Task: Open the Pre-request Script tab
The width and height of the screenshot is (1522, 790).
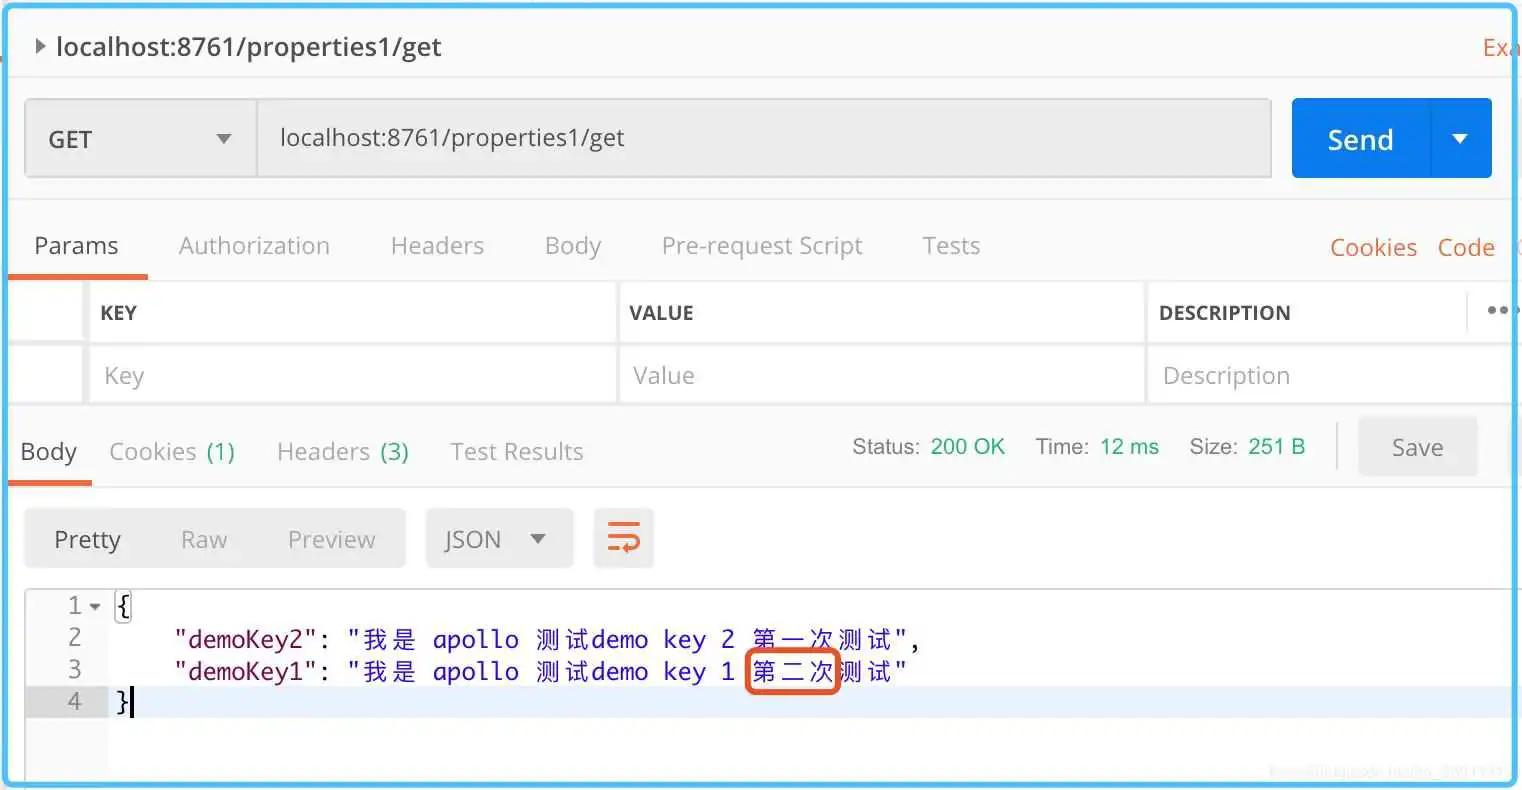Action: coord(761,246)
